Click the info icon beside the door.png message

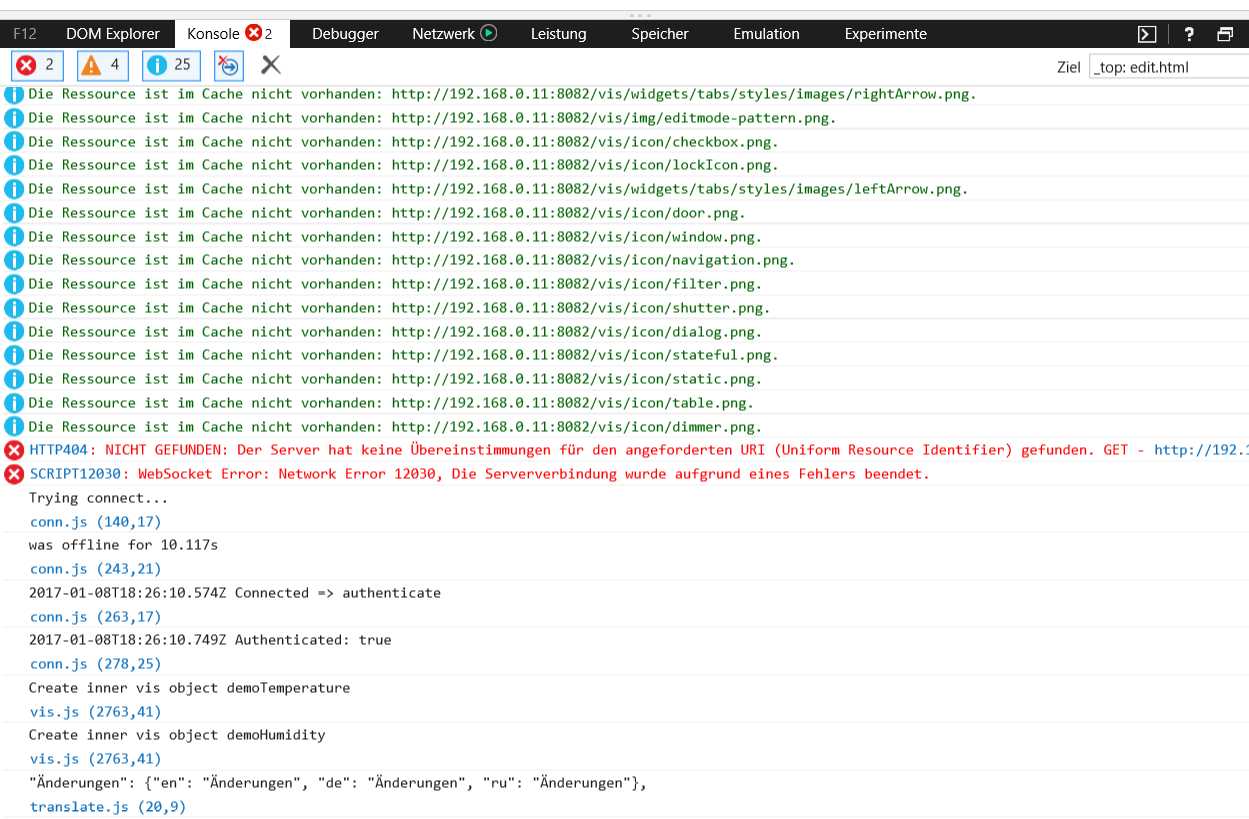tap(14, 213)
